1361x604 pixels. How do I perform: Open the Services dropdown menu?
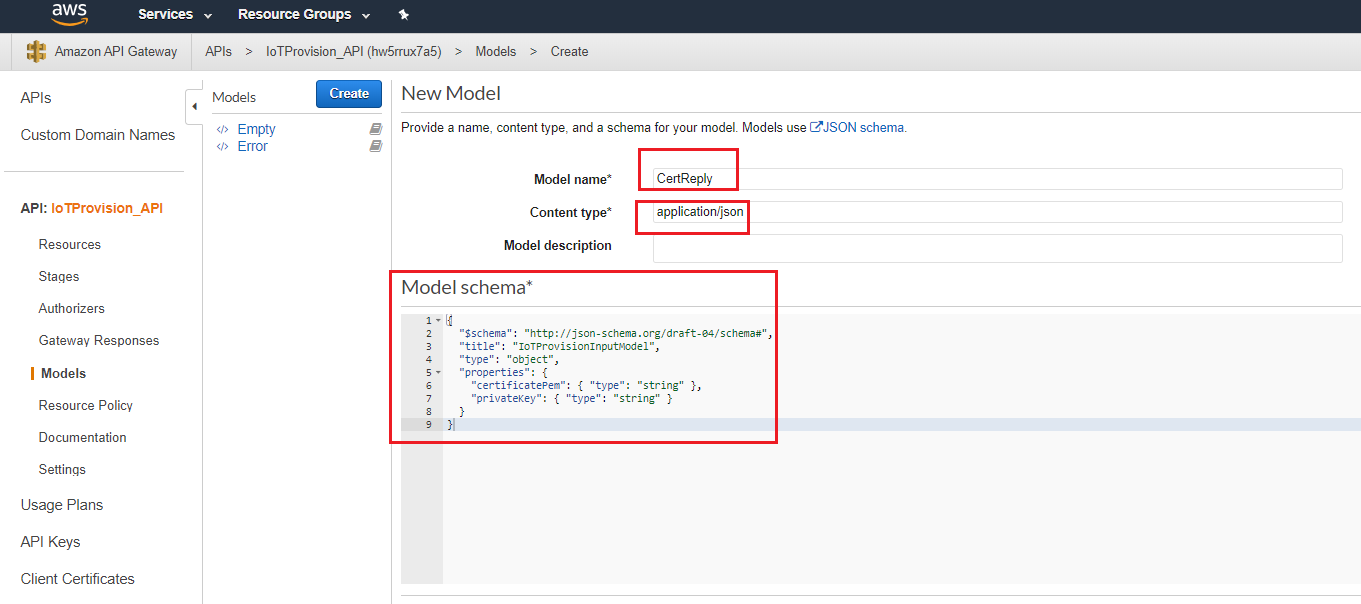pyautogui.click(x=175, y=15)
